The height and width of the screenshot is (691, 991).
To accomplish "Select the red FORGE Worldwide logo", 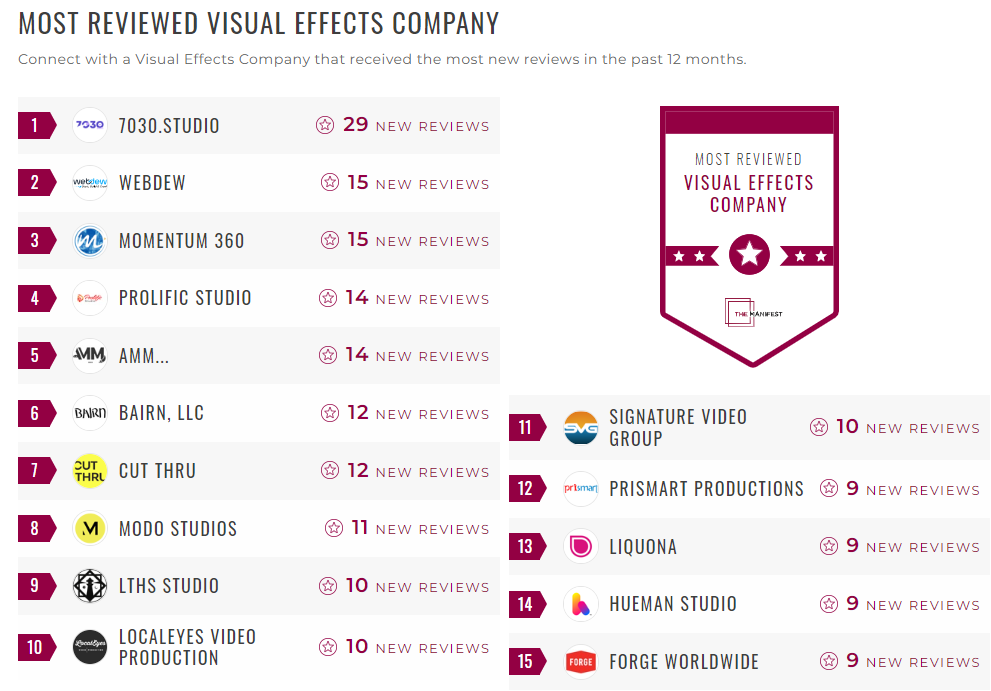I will [x=580, y=662].
